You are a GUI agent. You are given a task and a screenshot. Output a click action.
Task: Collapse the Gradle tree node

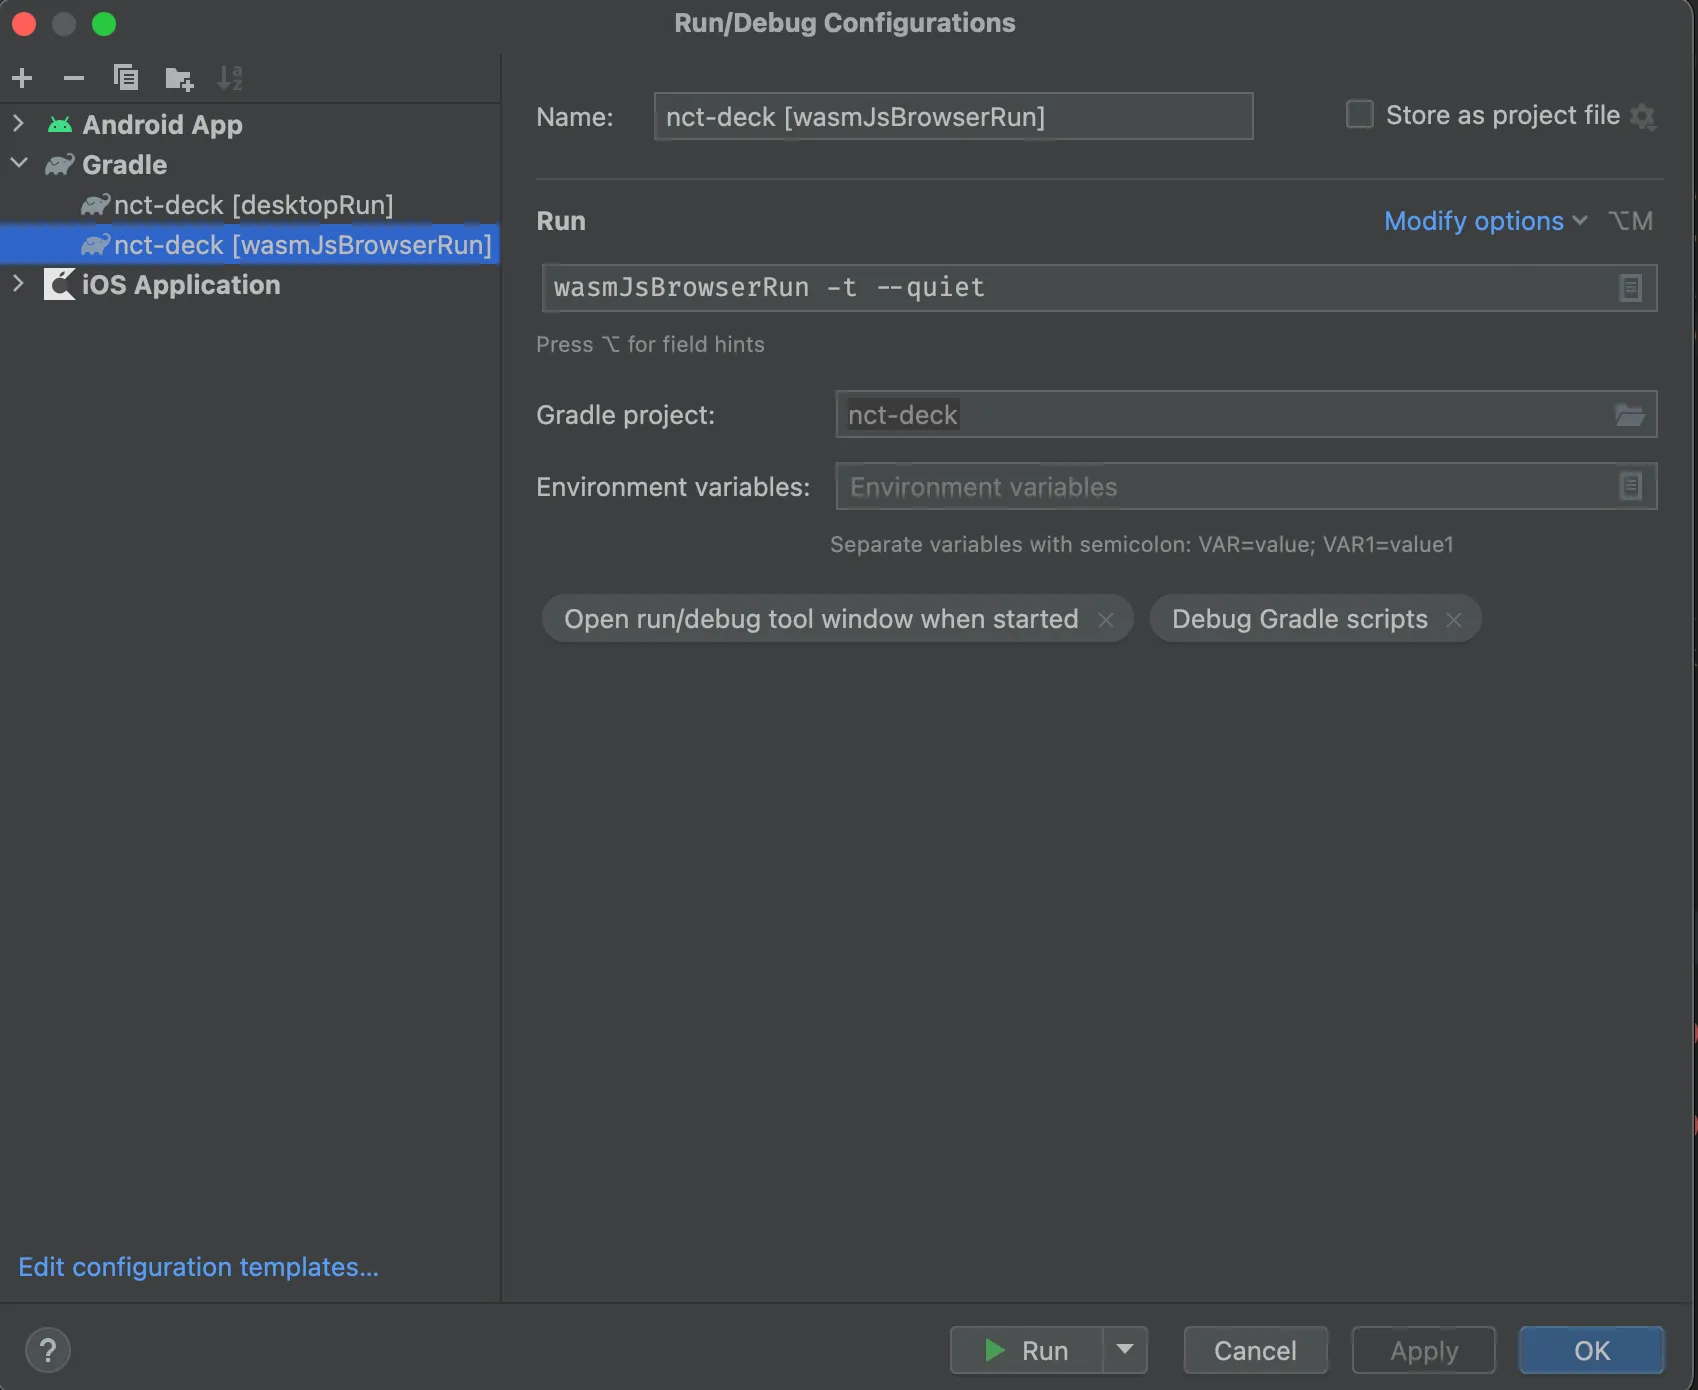point(18,164)
